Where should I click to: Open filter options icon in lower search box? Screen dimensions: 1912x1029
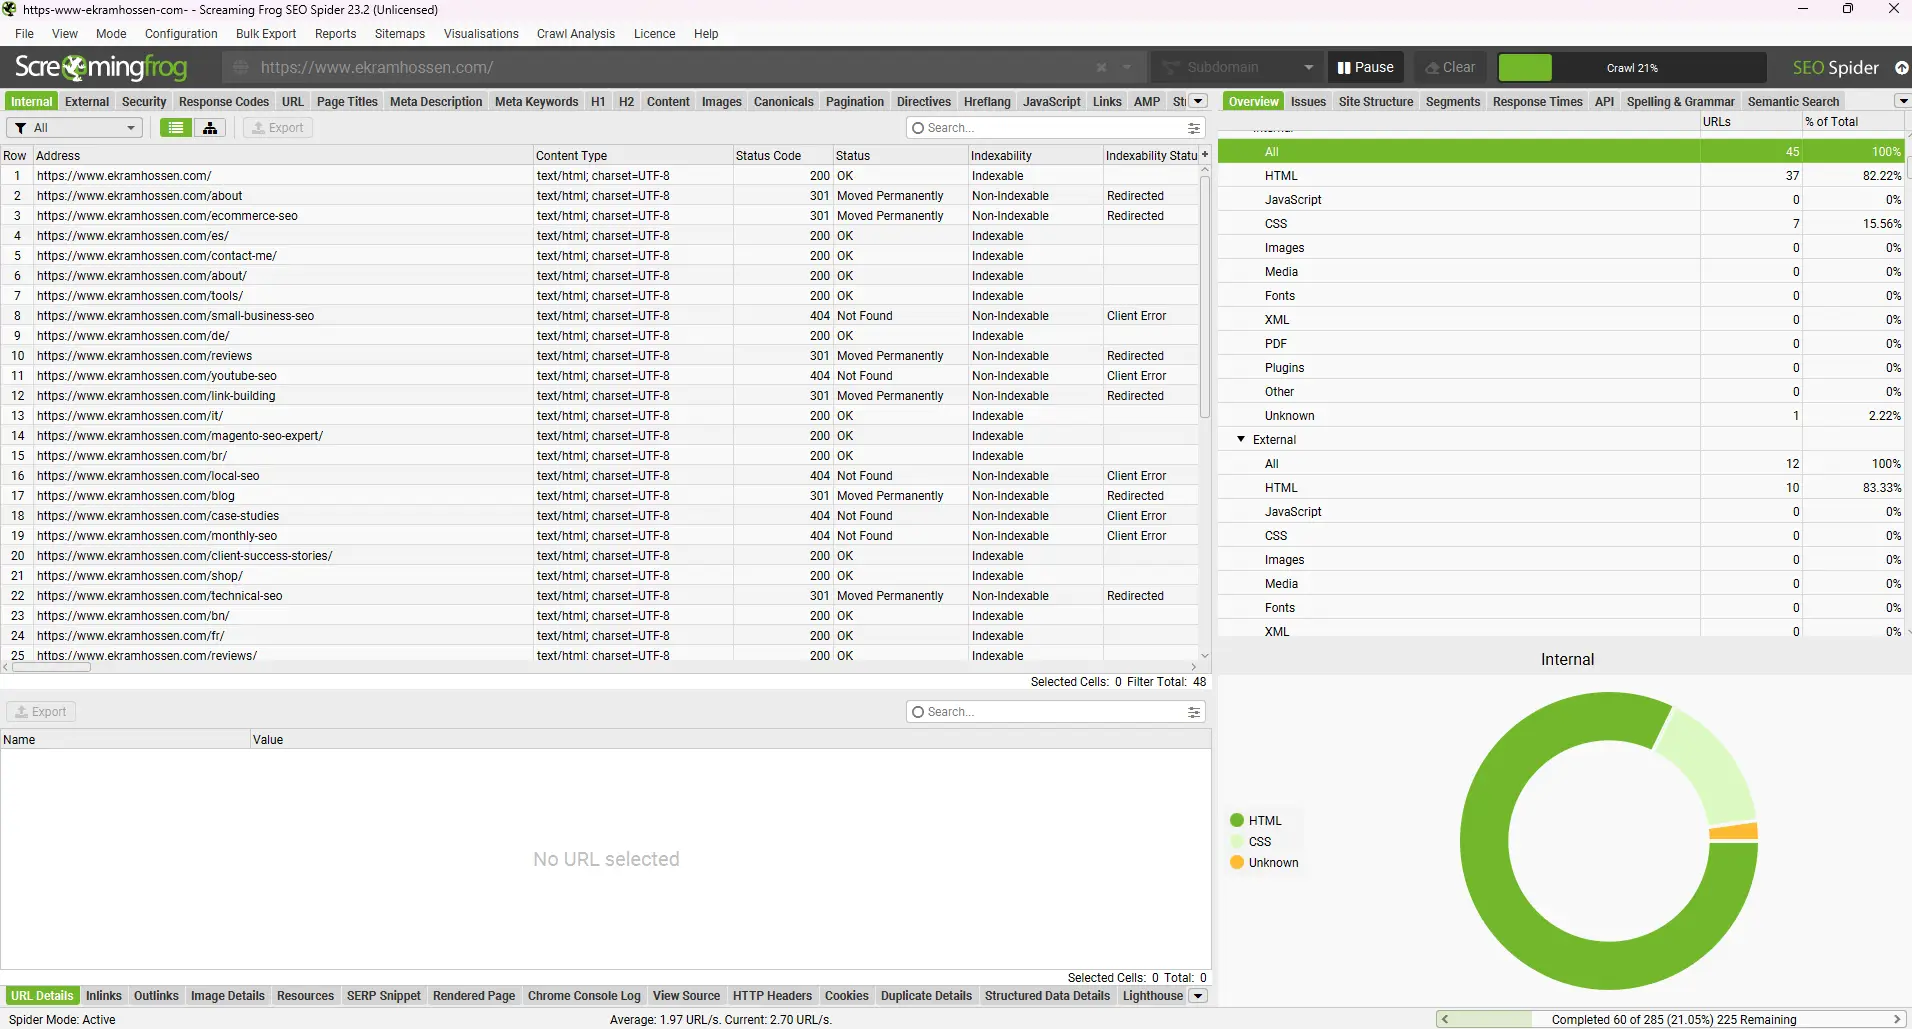pyautogui.click(x=1193, y=712)
